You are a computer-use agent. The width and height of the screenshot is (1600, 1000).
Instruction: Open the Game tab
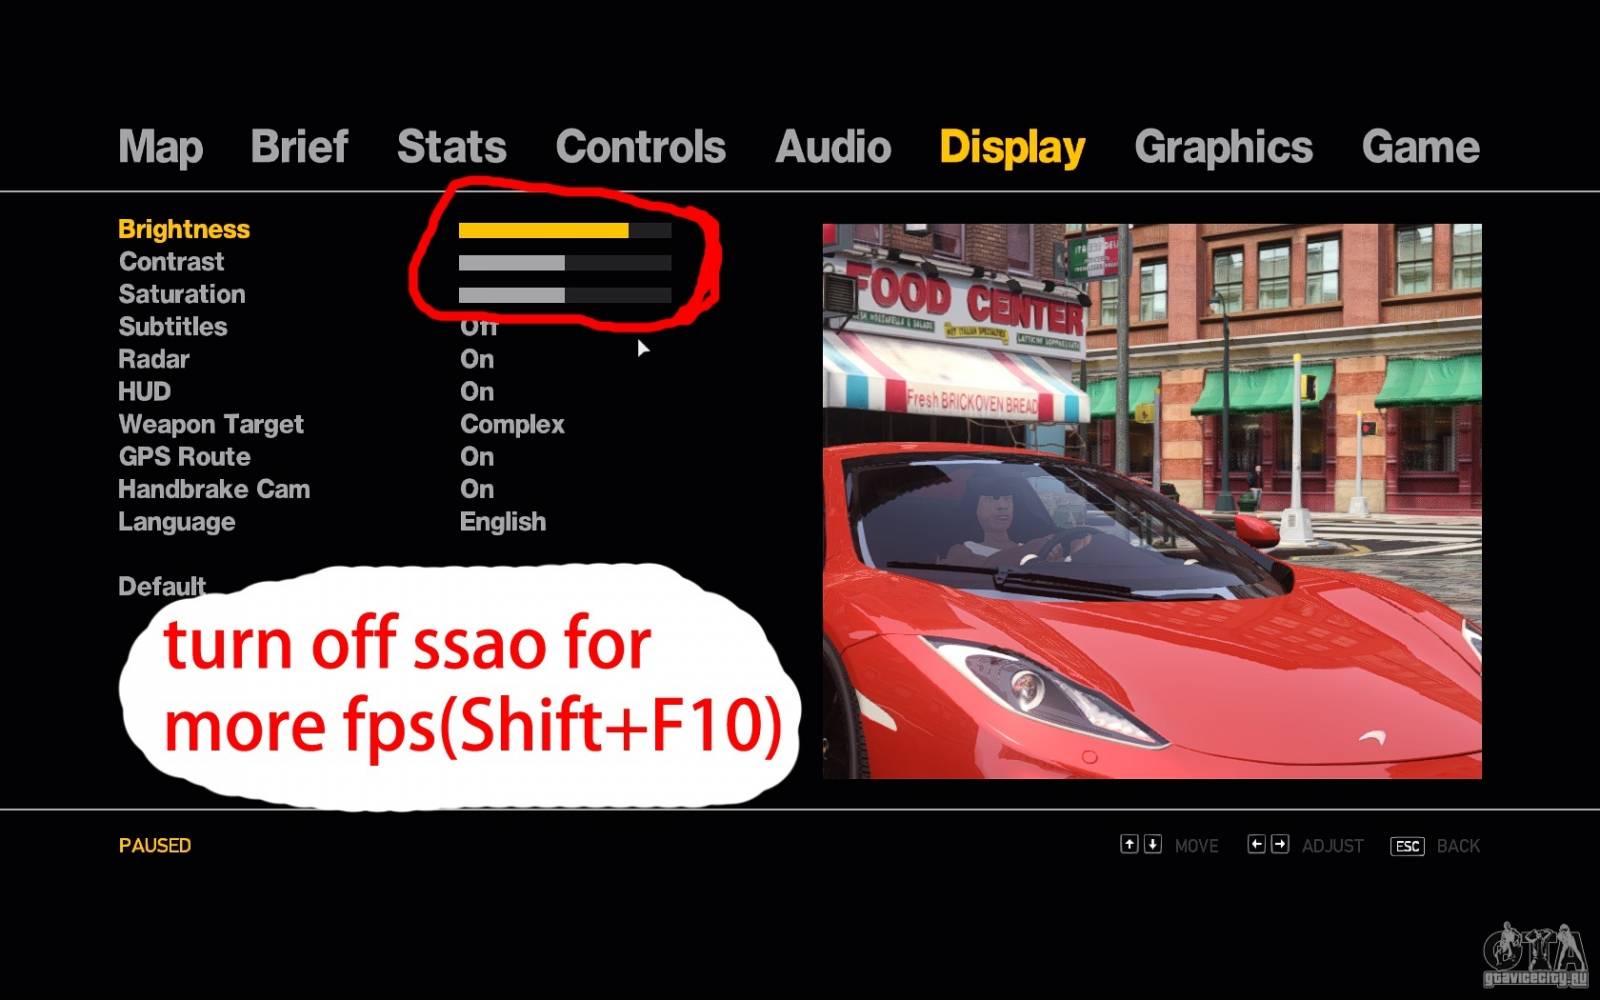pos(1420,146)
